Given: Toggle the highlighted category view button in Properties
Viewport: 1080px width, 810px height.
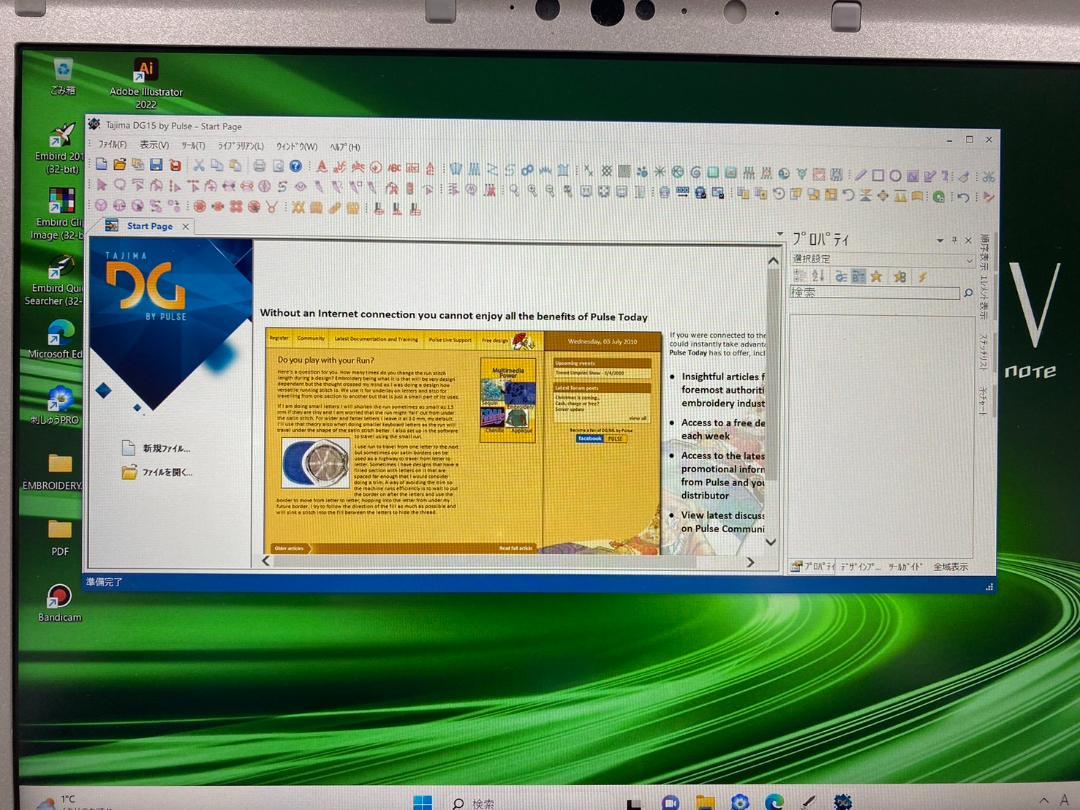Looking at the screenshot, I should (858, 276).
